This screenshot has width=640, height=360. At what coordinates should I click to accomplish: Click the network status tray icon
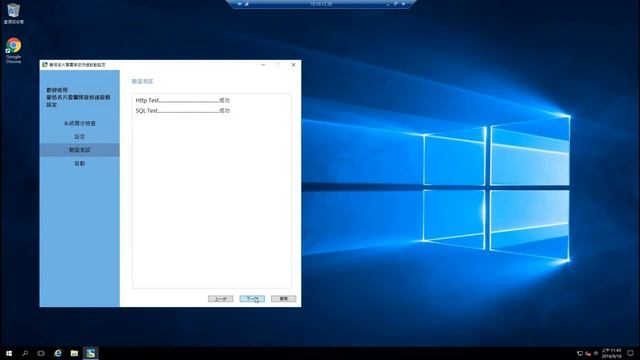pos(580,353)
